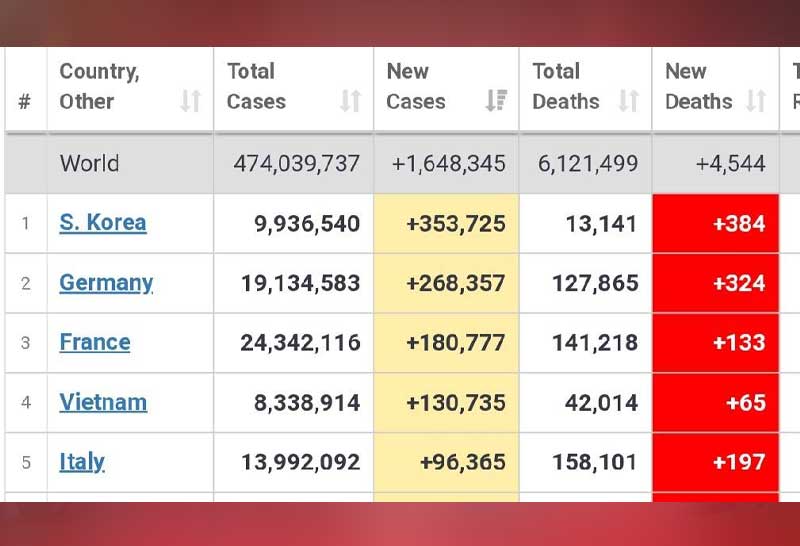Click the New Deaths sort arrows
This screenshot has height=546, width=800.
(x=756, y=101)
